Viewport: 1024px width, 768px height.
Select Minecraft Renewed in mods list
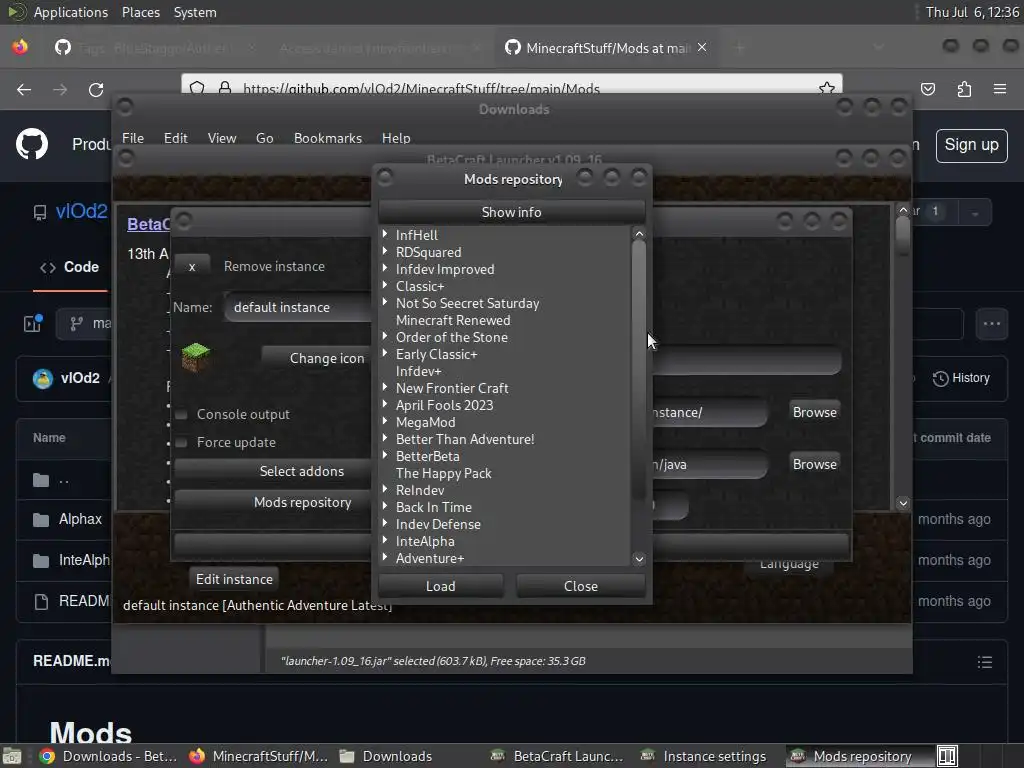tap(453, 320)
